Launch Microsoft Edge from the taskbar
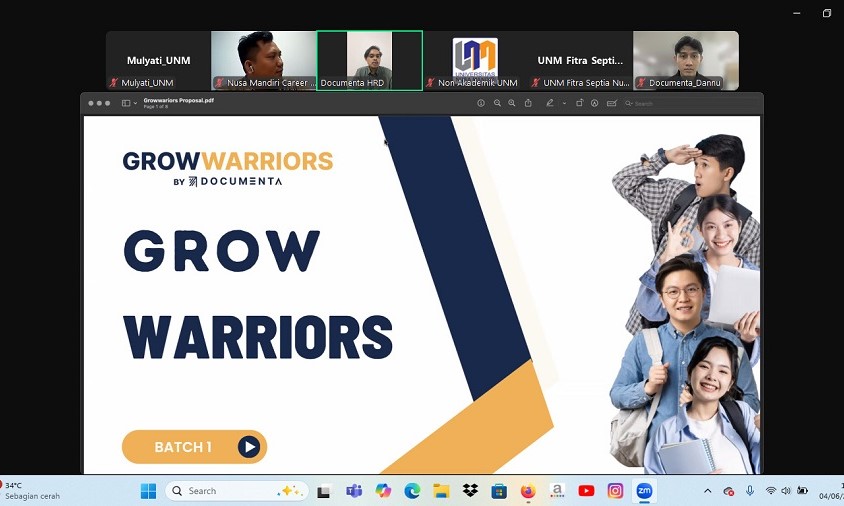 [412, 491]
